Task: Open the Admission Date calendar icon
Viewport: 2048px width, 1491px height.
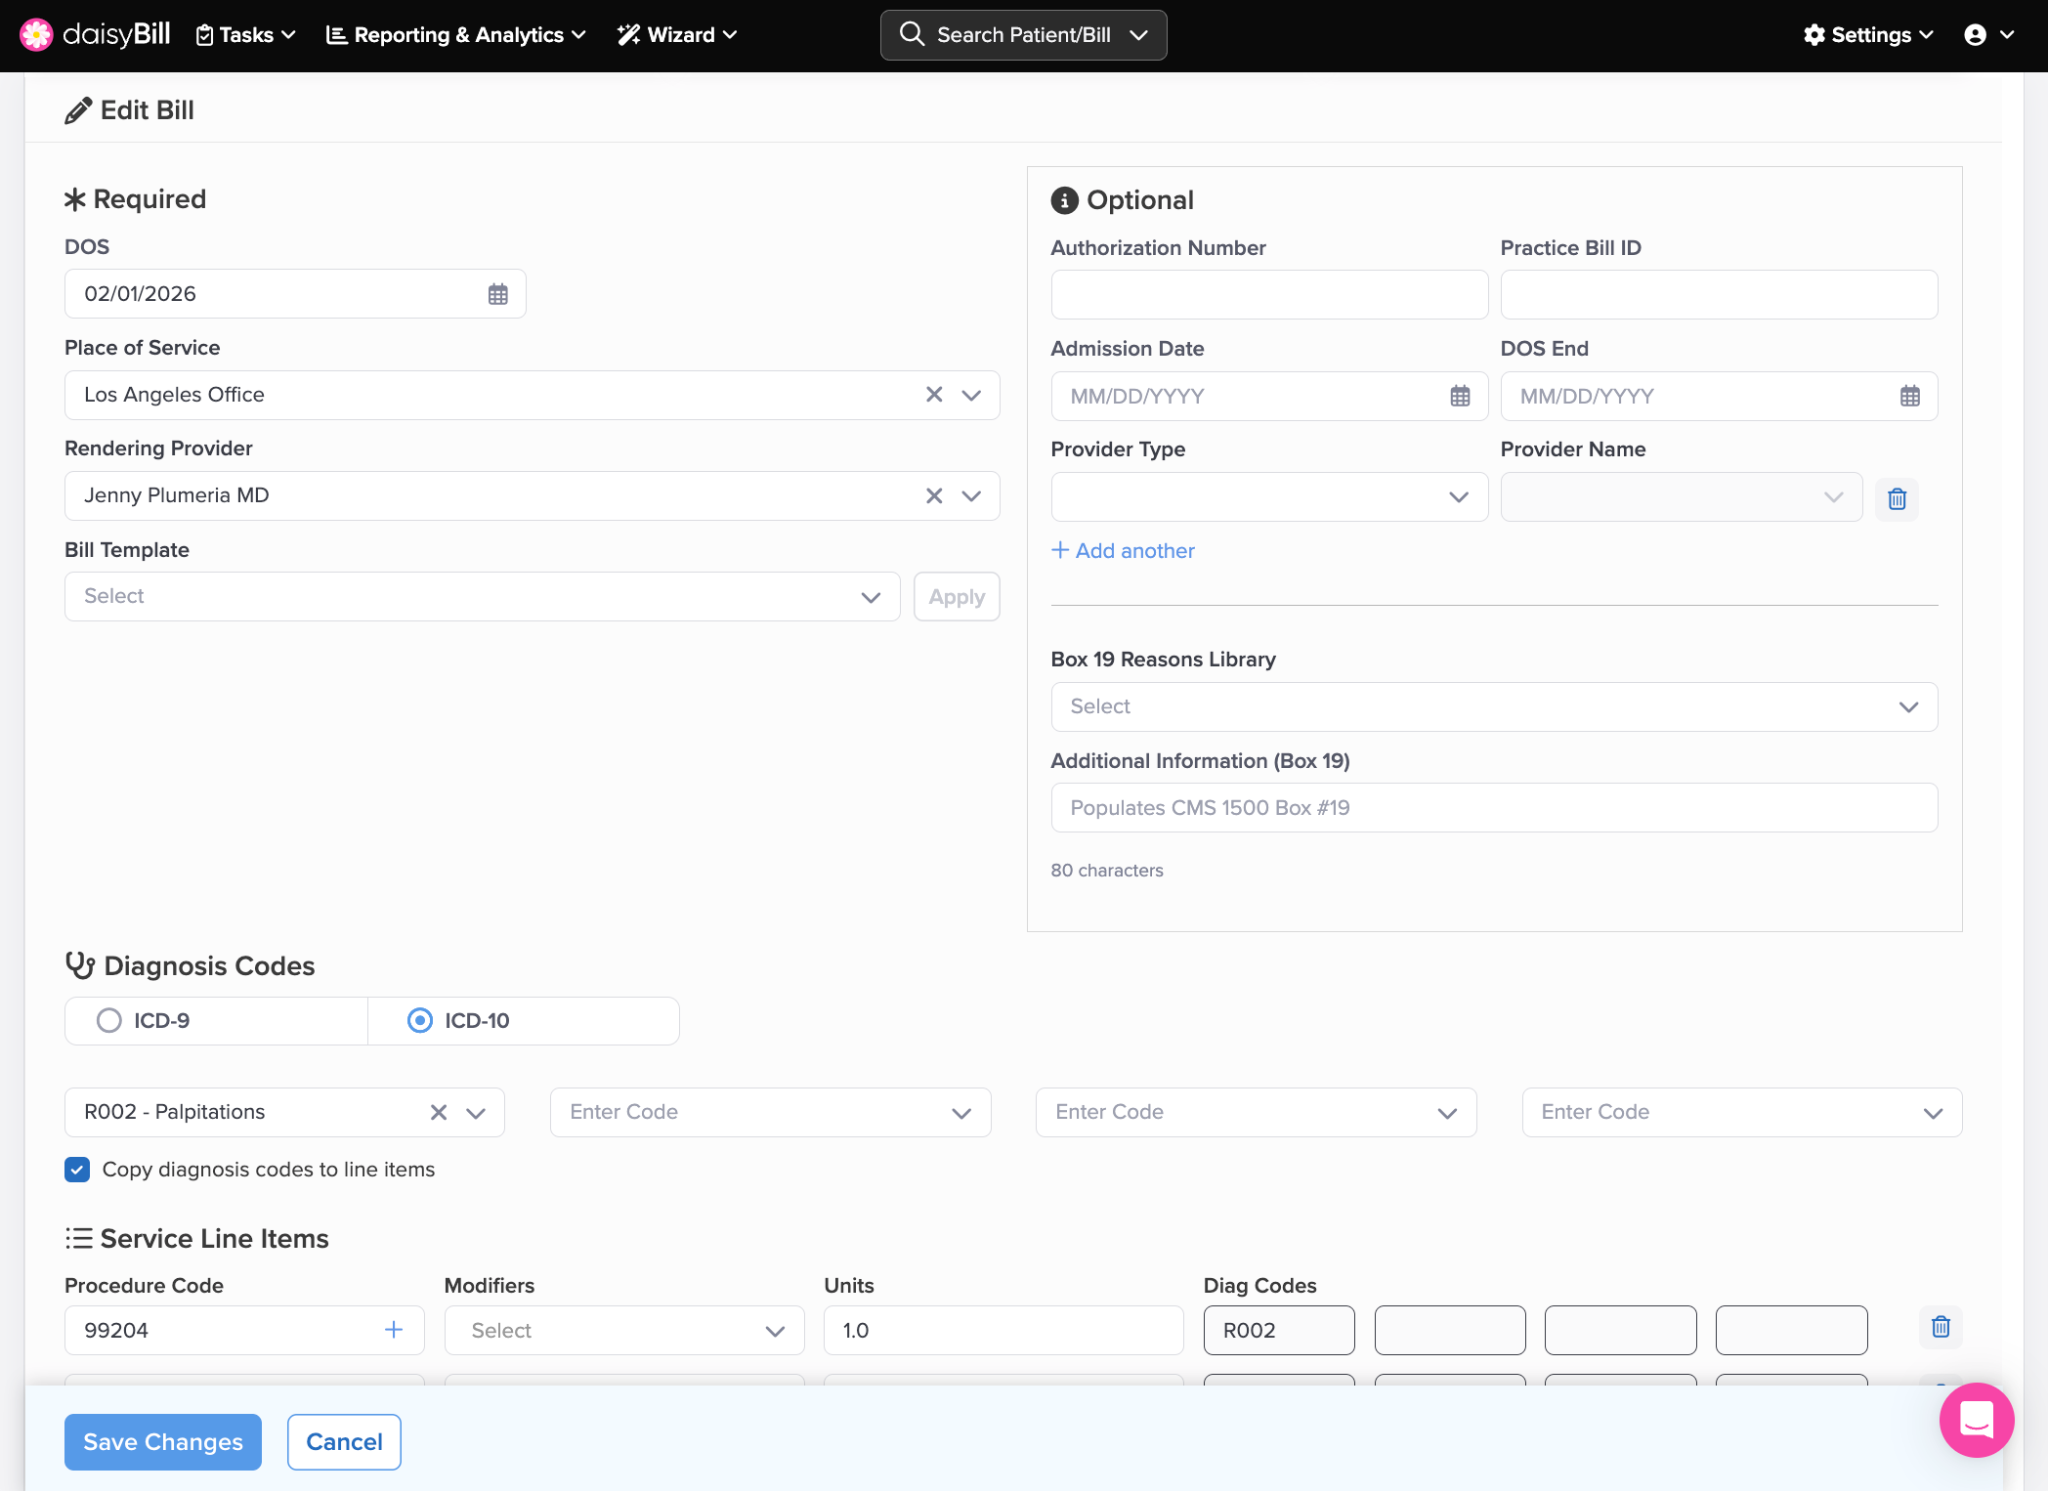Action: [1459, 396]
